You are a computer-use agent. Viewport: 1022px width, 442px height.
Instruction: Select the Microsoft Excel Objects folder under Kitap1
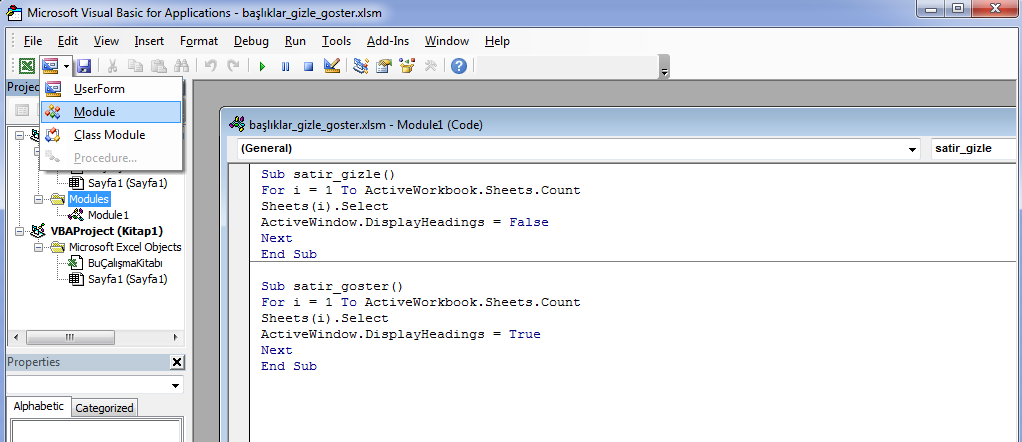tap(125, 247)
